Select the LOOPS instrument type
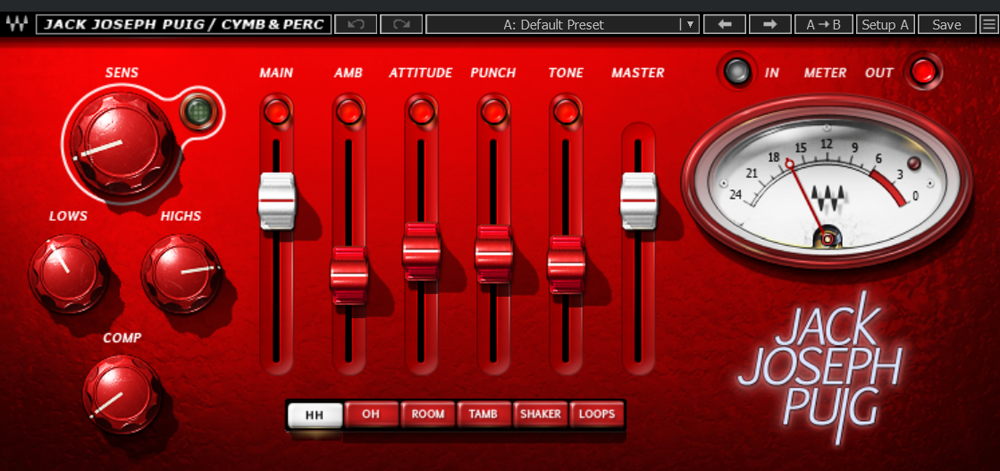The height and width of the screenshot is (471, 1000). pos(596,414)
